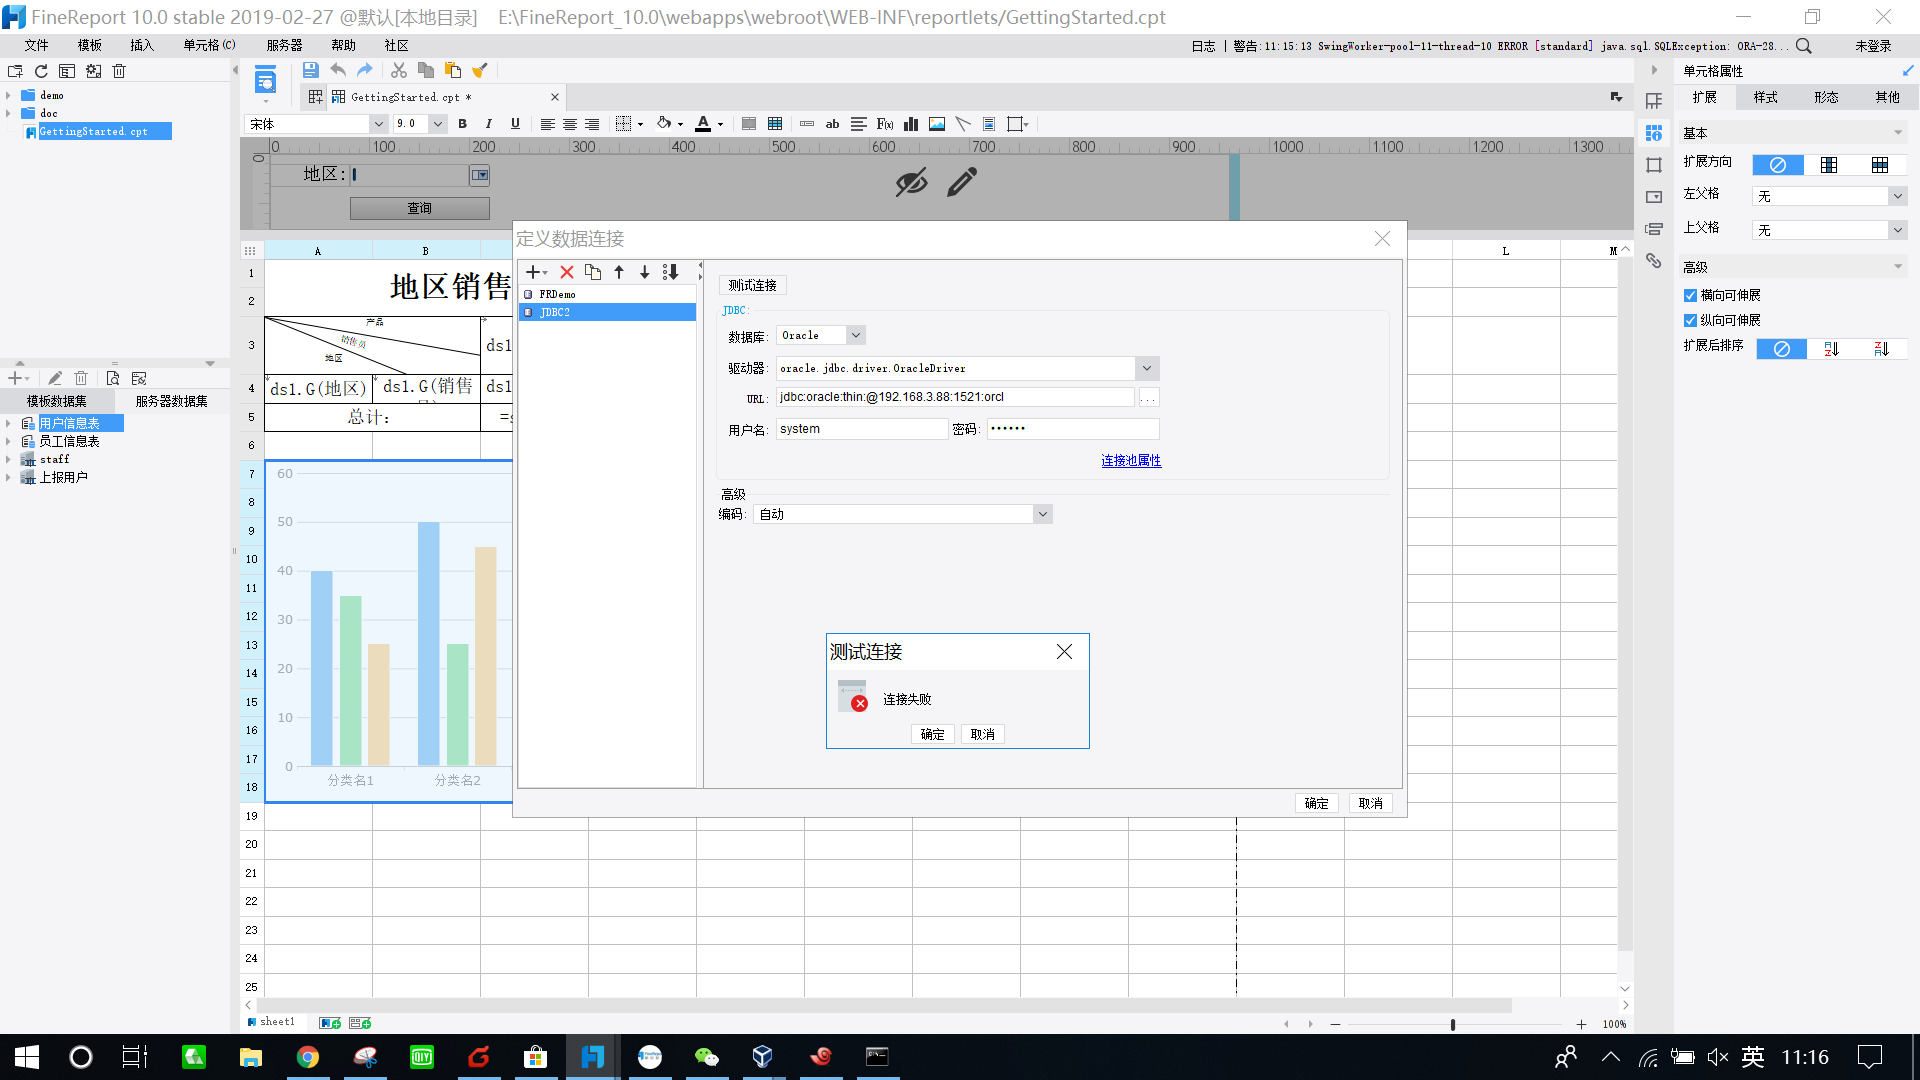1920x1080 pixels.
Task: Click the cut scissors icon
Action: point(399,70)
